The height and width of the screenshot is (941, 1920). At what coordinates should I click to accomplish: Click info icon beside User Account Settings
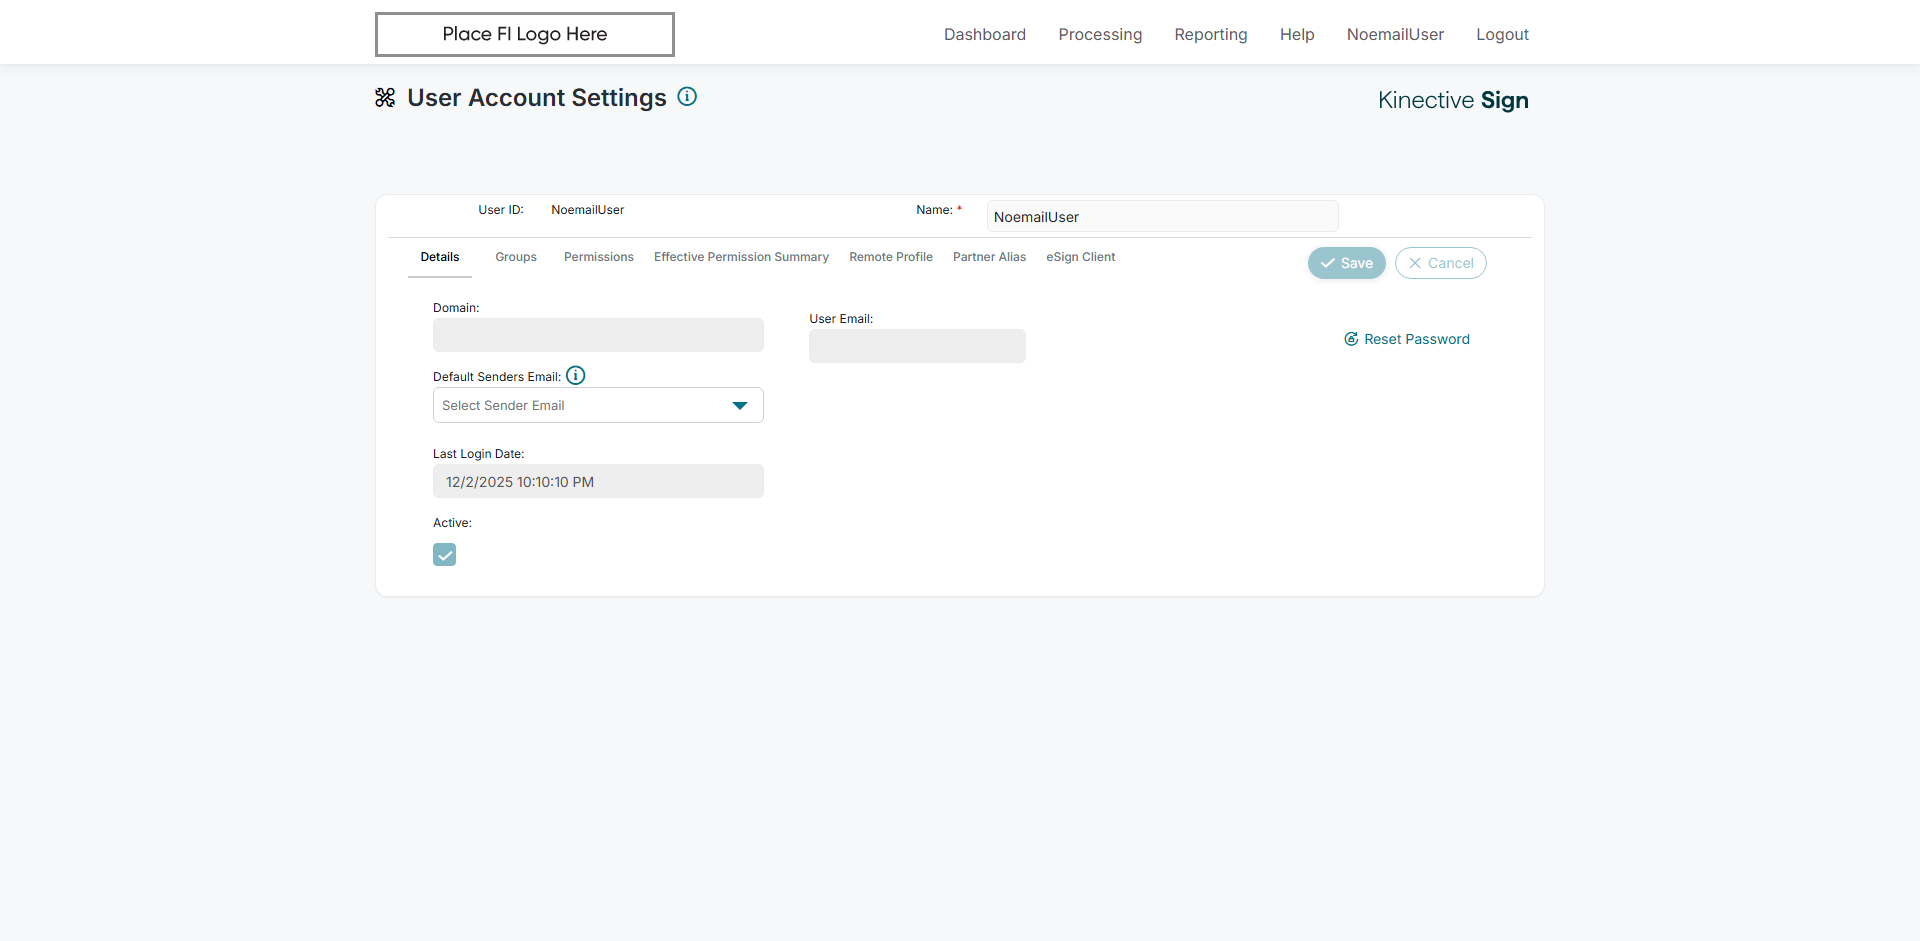coord(687,97)
